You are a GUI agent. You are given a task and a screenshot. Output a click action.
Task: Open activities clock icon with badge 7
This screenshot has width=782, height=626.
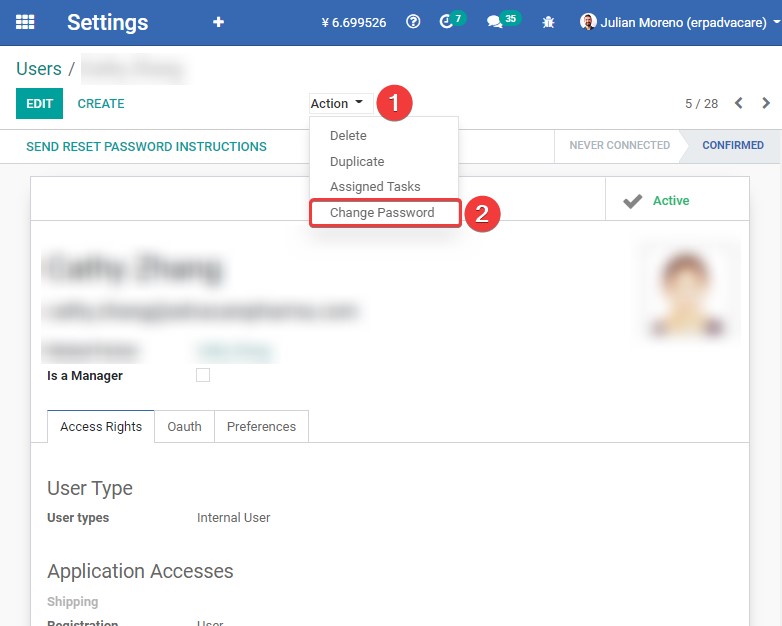(x=451, y=21)
